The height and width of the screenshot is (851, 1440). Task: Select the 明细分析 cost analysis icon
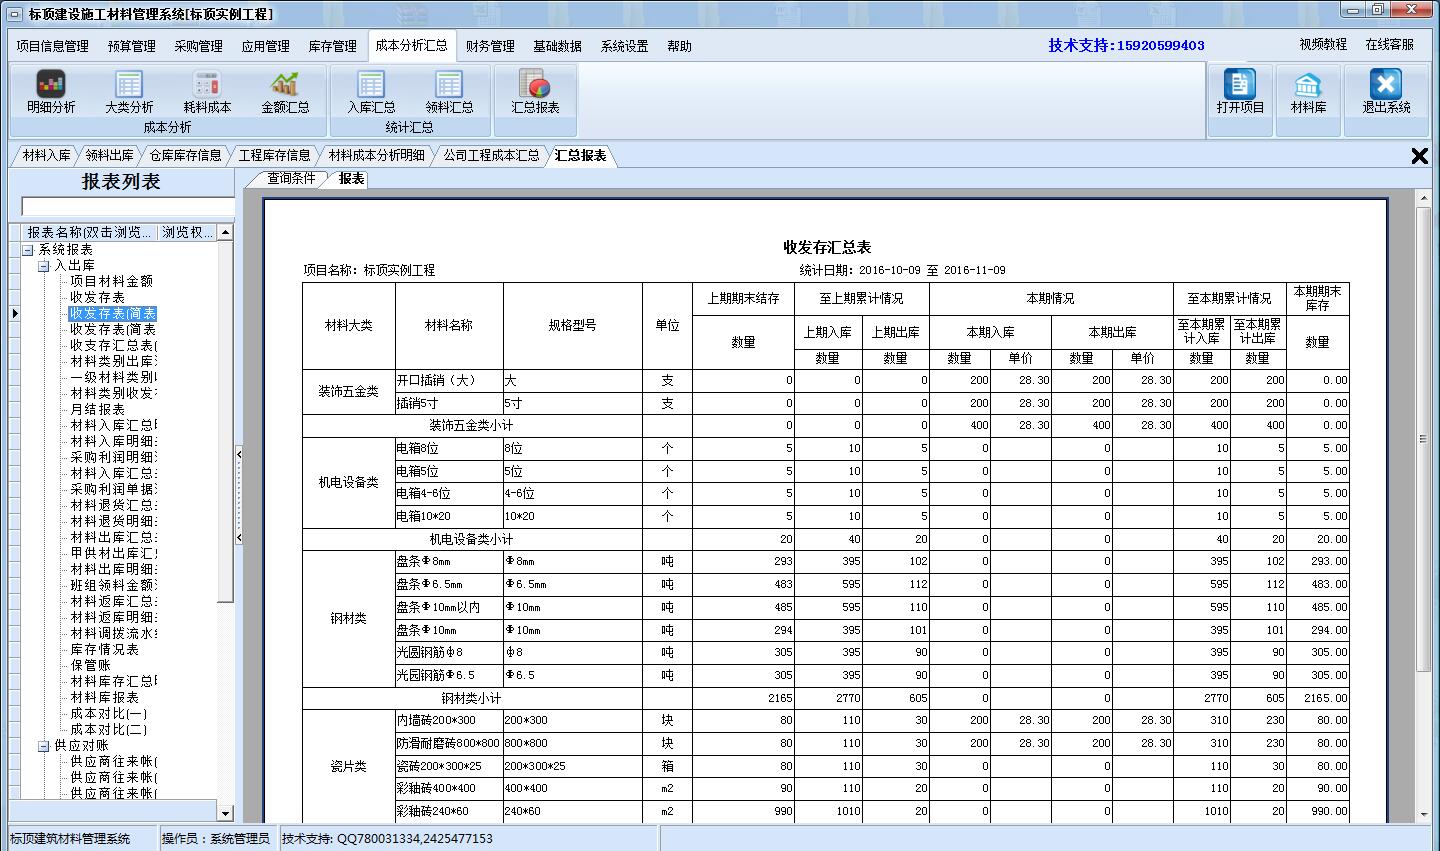point(49,95)
